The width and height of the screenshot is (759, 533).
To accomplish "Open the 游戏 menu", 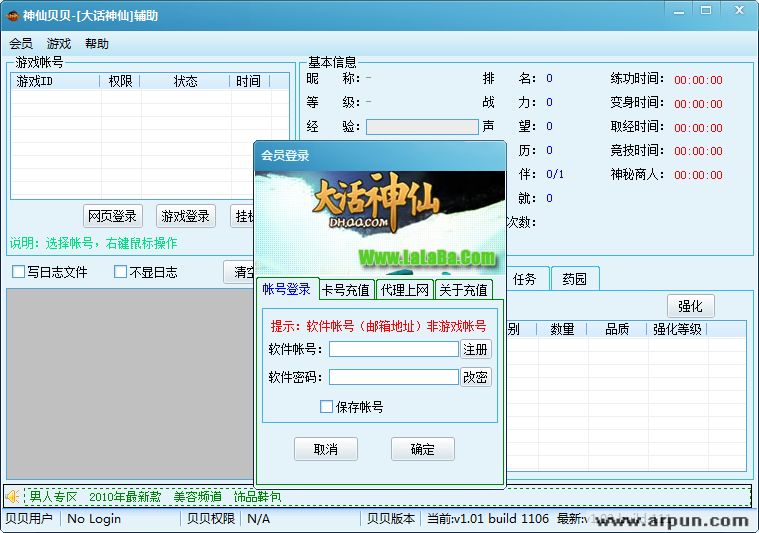I will (59, 44).
